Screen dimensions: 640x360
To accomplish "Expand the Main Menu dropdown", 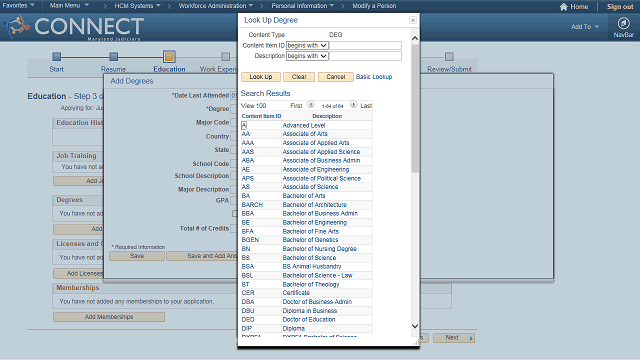I will point(69,6).
